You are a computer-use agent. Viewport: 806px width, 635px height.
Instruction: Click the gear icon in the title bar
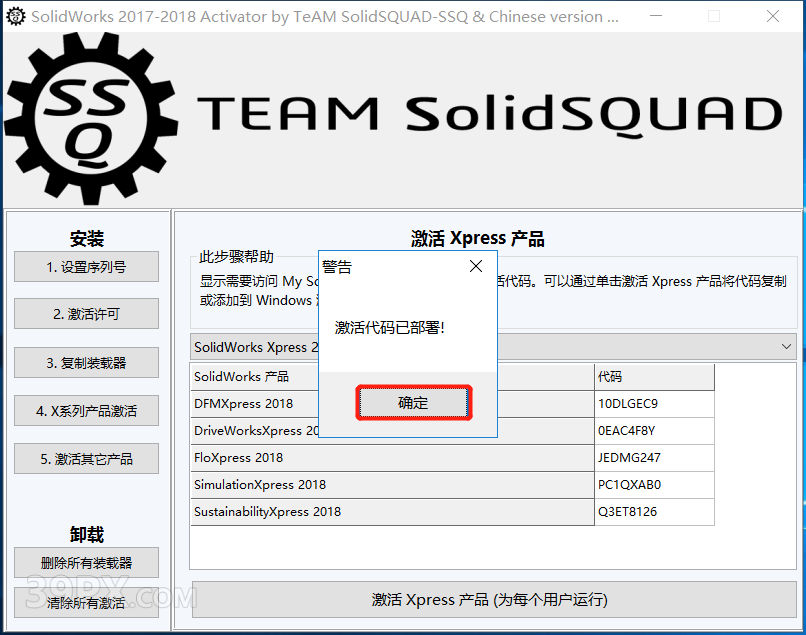tap(15, 16)
